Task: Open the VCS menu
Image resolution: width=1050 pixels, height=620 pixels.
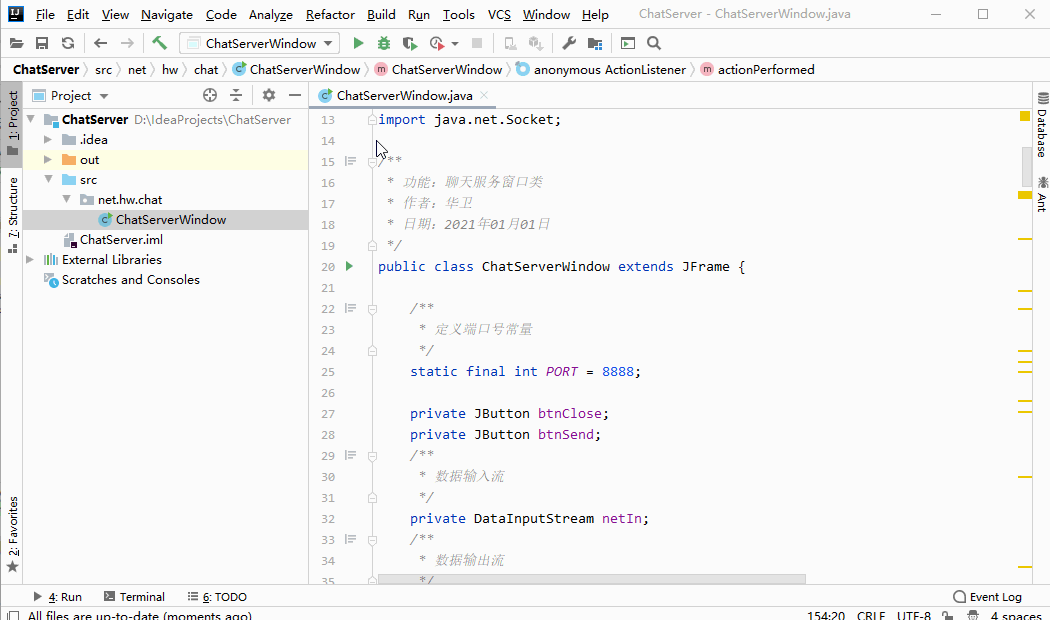Action: tap(500, 15)
